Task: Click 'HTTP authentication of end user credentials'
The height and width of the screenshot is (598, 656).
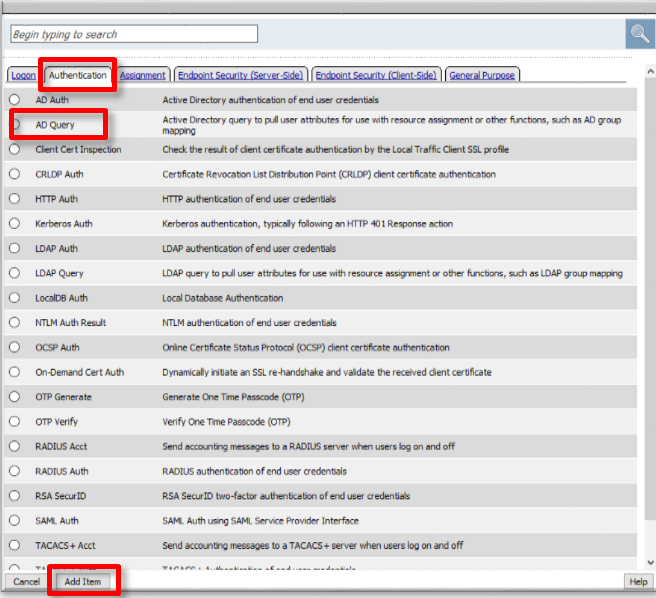Action: click(x=249, y=199)
